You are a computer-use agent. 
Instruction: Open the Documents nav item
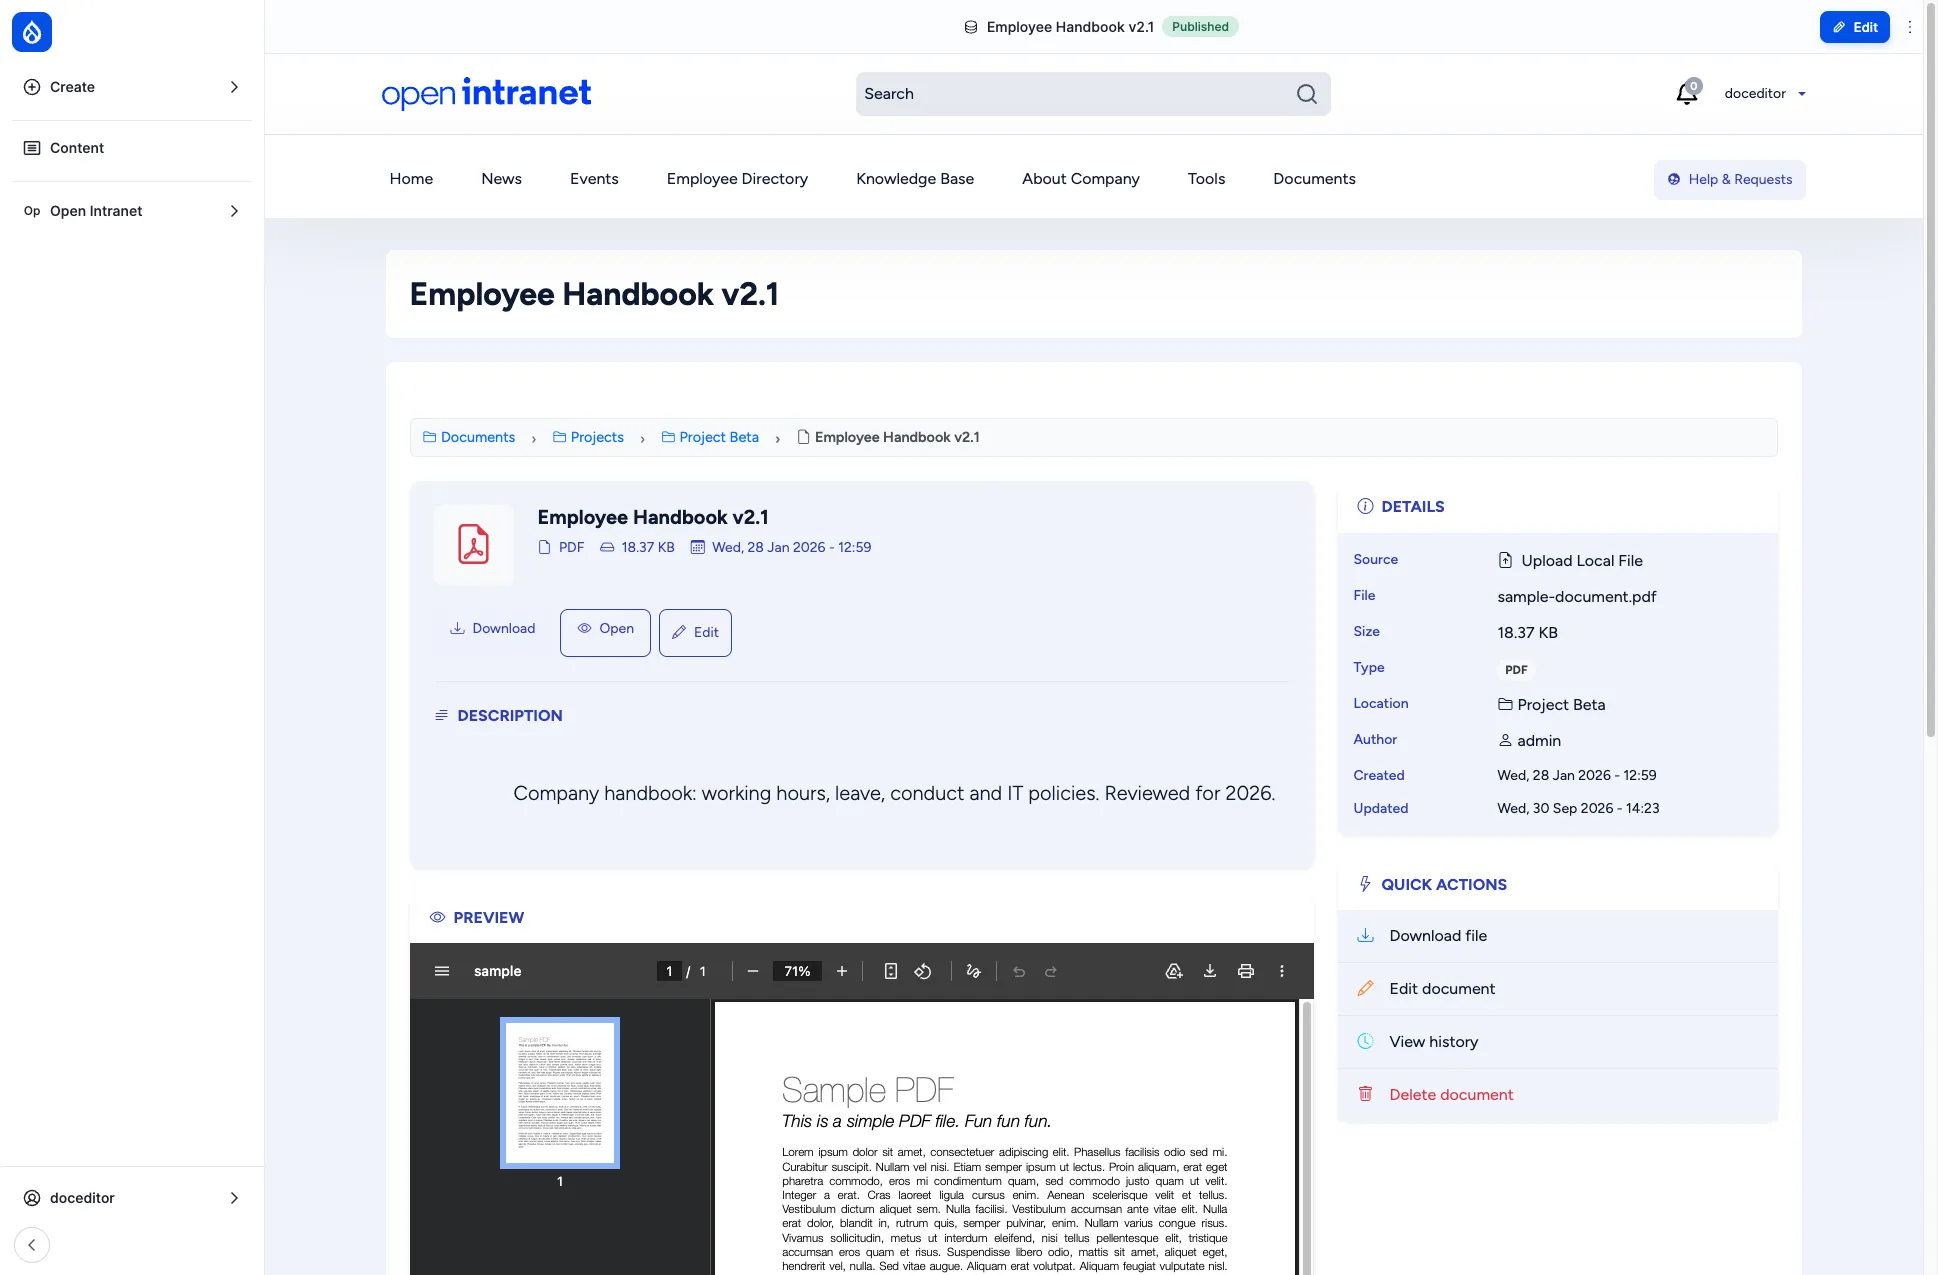click(x=1314, y=179)
